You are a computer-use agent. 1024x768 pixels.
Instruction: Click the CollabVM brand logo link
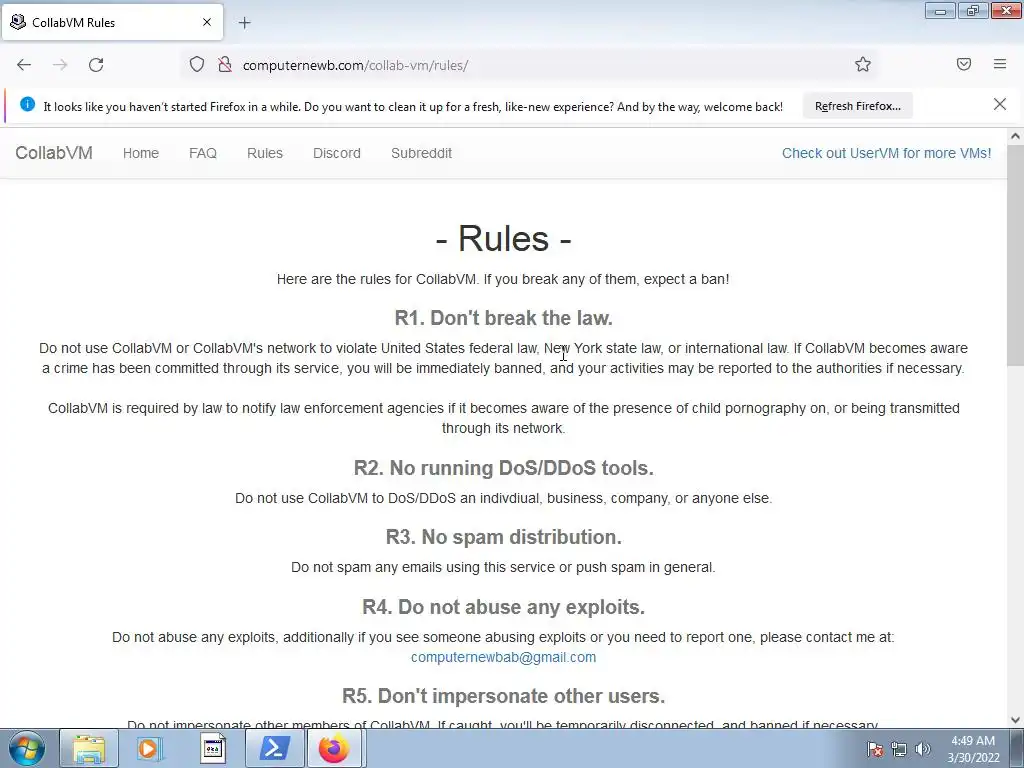(x=54, y=153)
